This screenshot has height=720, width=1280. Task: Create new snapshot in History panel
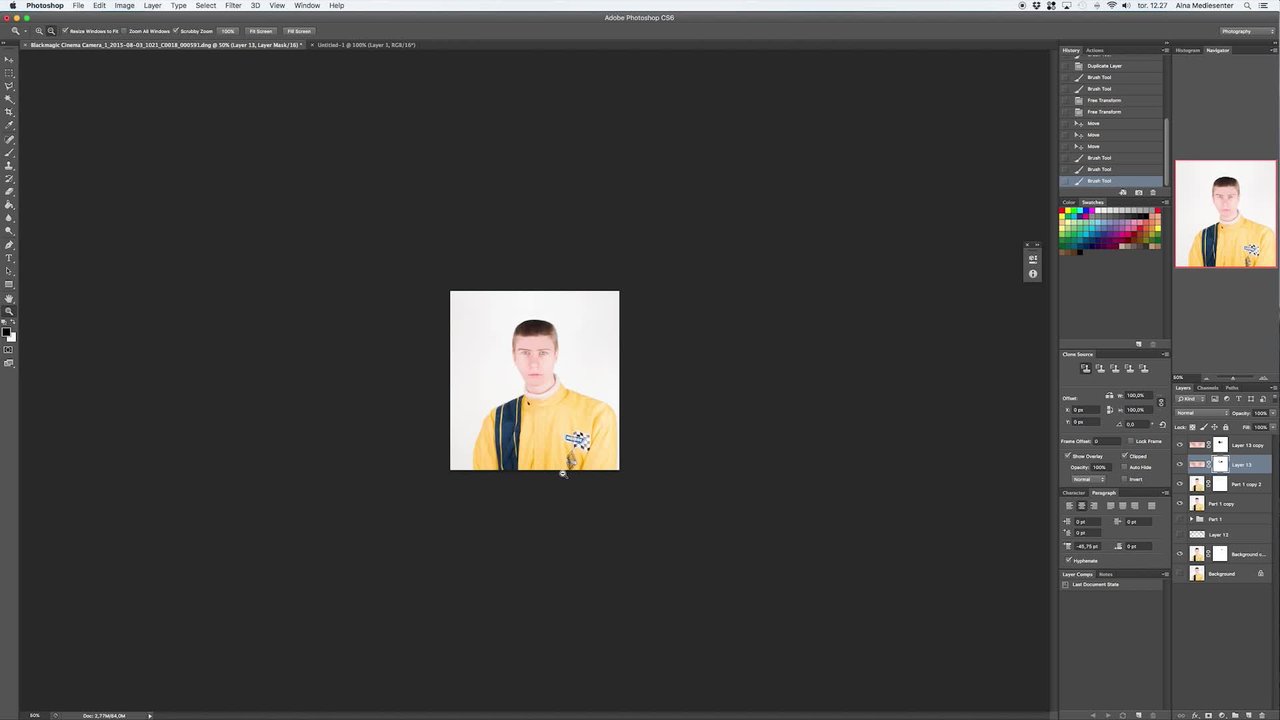(1138, 192)
